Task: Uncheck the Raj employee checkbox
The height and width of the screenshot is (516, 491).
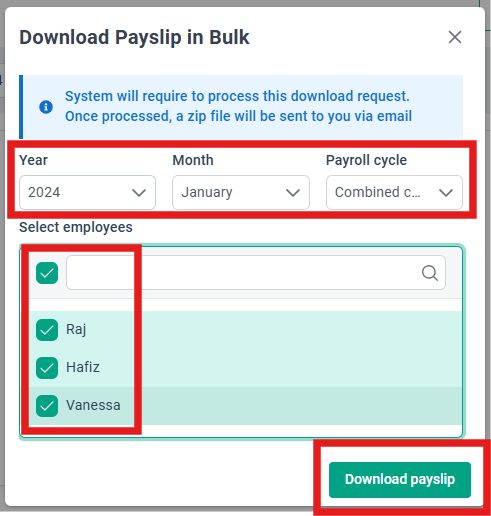Action: pyautogui.click(x=47, y=330)
